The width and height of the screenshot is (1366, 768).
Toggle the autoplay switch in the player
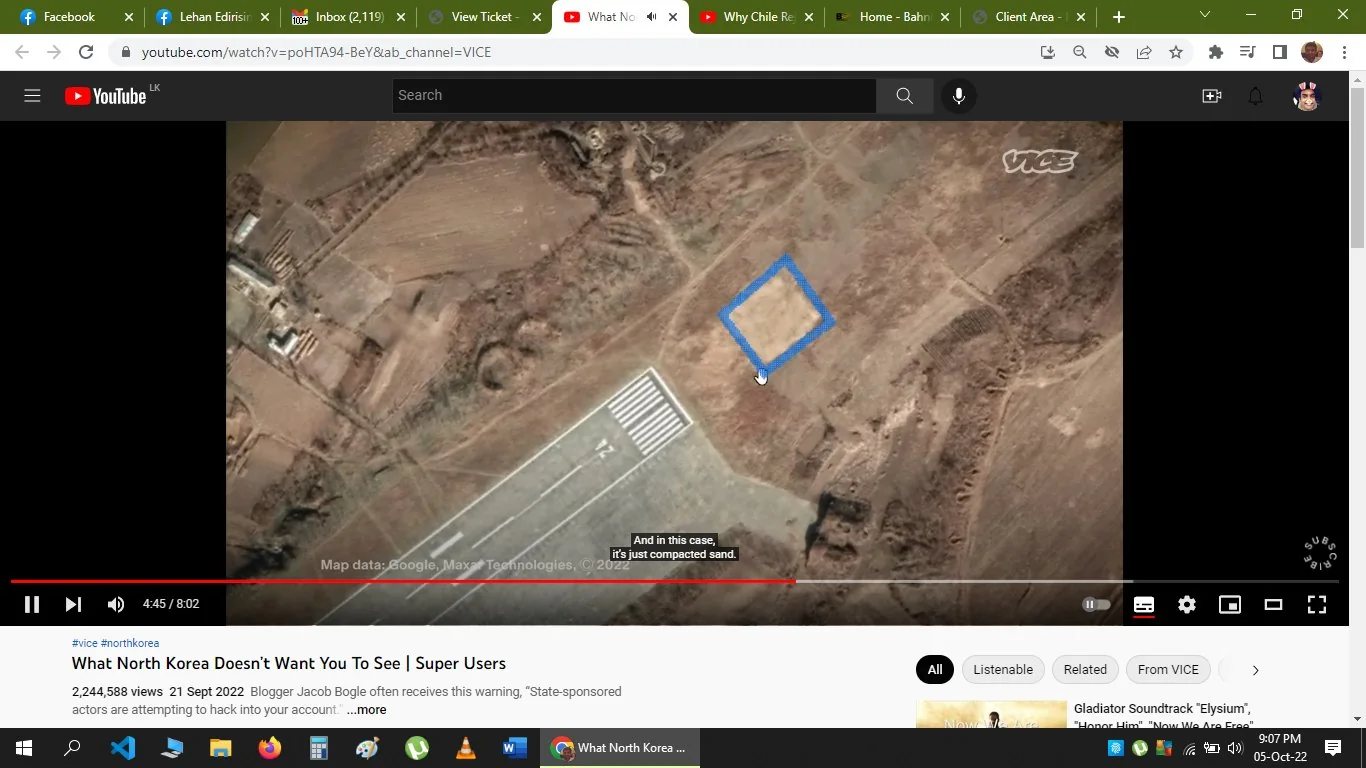pyautogui.click(x=1096, y=604)
